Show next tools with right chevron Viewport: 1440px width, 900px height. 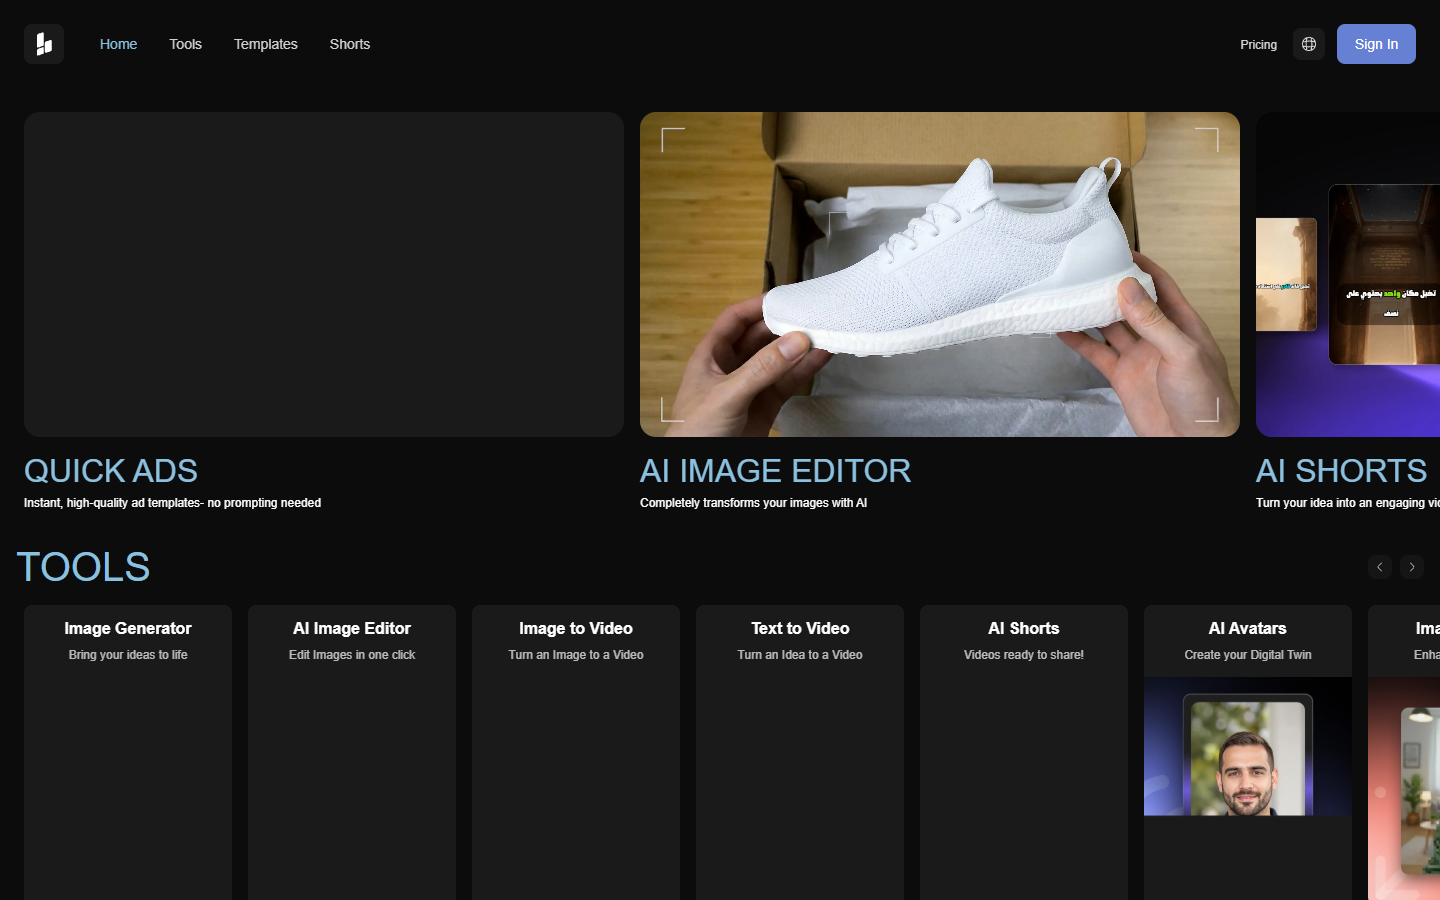coord(1412,567)
